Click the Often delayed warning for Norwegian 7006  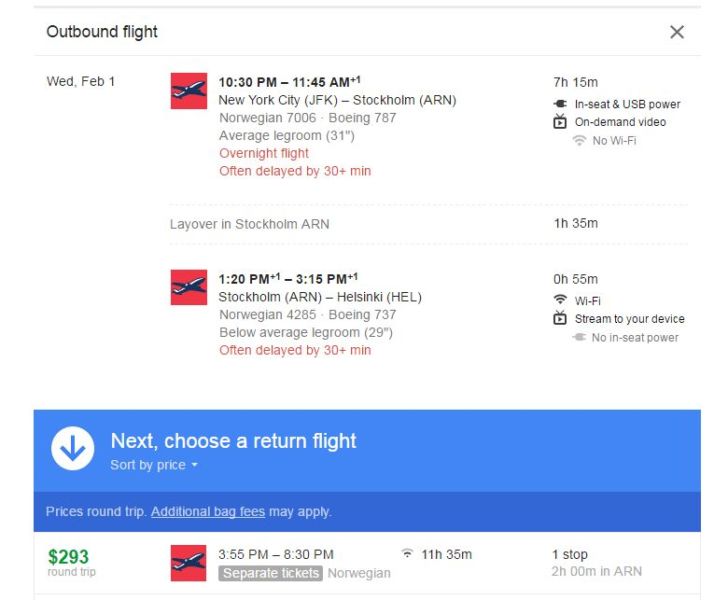[294, 171]
